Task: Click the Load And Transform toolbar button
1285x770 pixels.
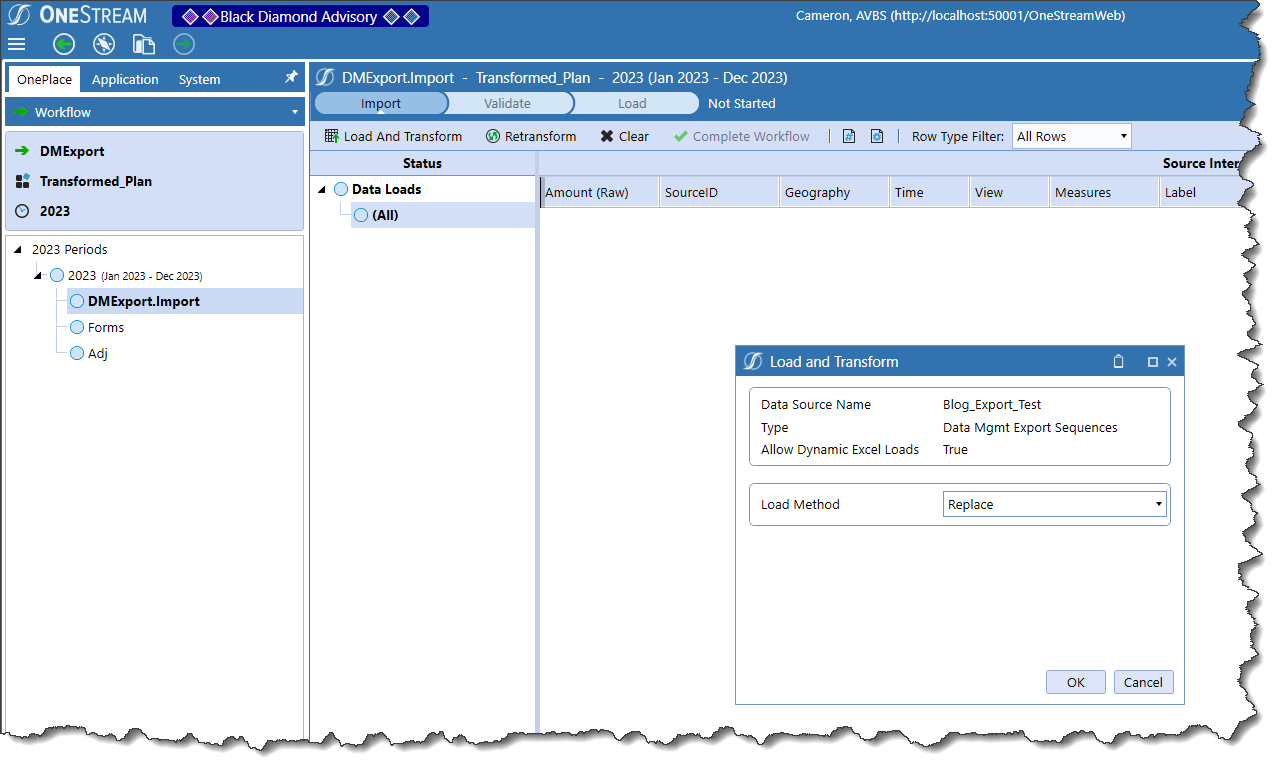Action: coord(394,136)
